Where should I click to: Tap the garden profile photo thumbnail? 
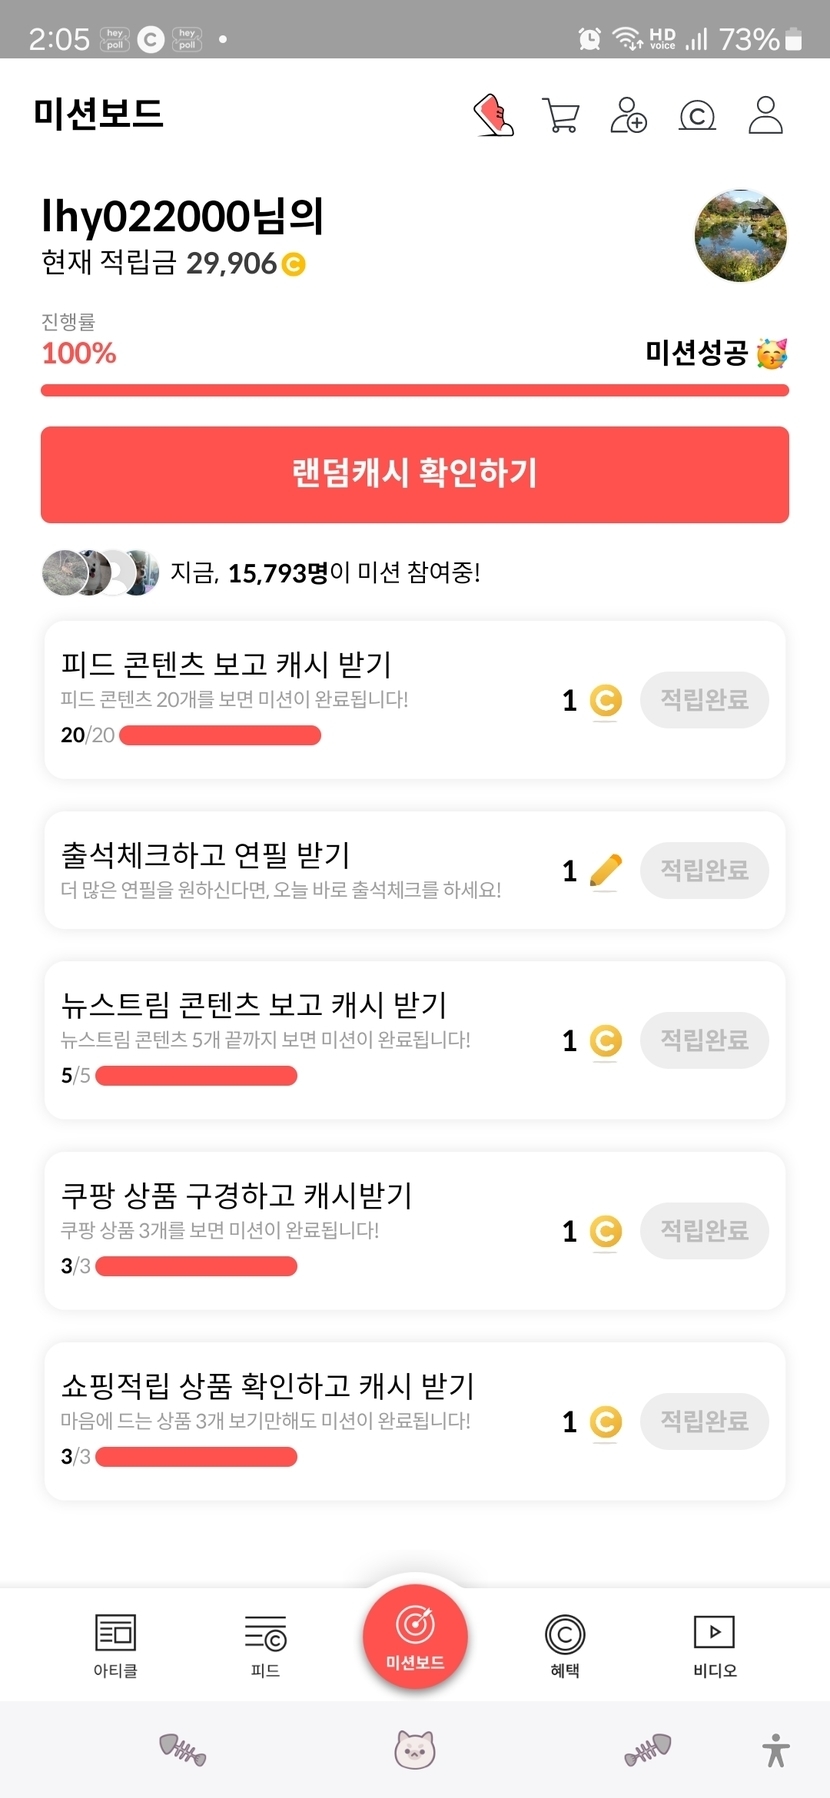(x=740, y=236)
